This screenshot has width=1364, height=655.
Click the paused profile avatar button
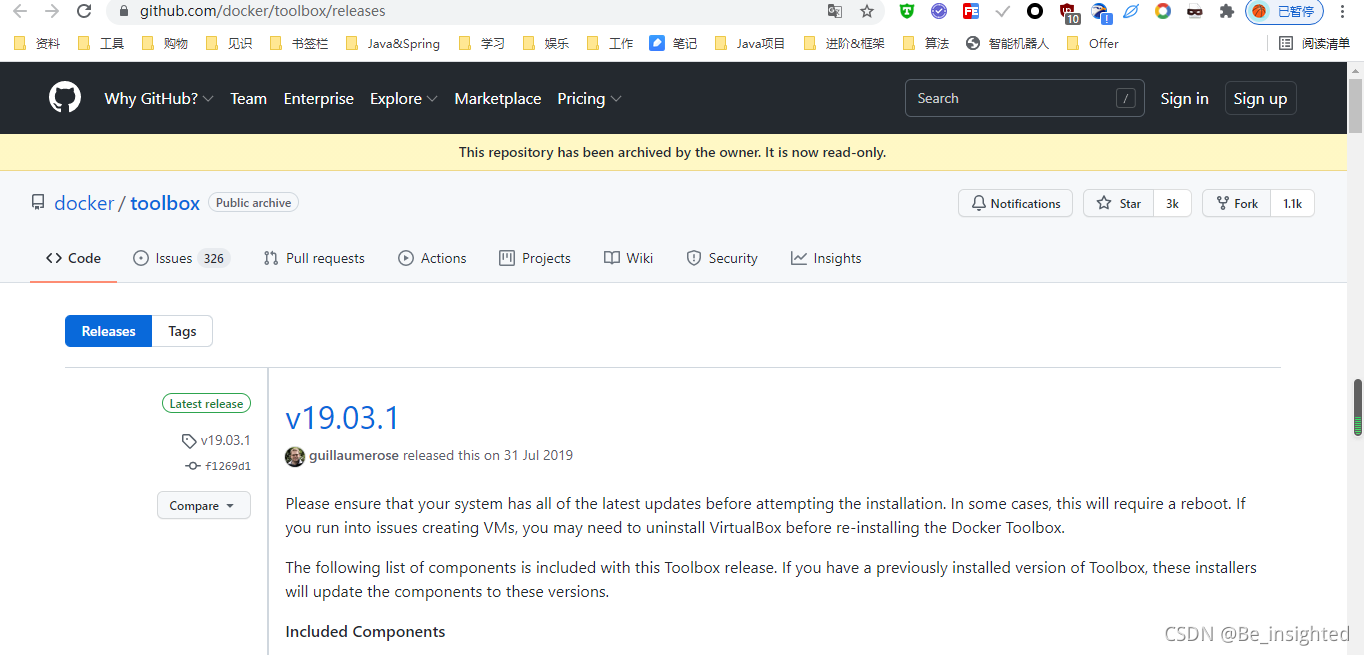point(1284,11)
